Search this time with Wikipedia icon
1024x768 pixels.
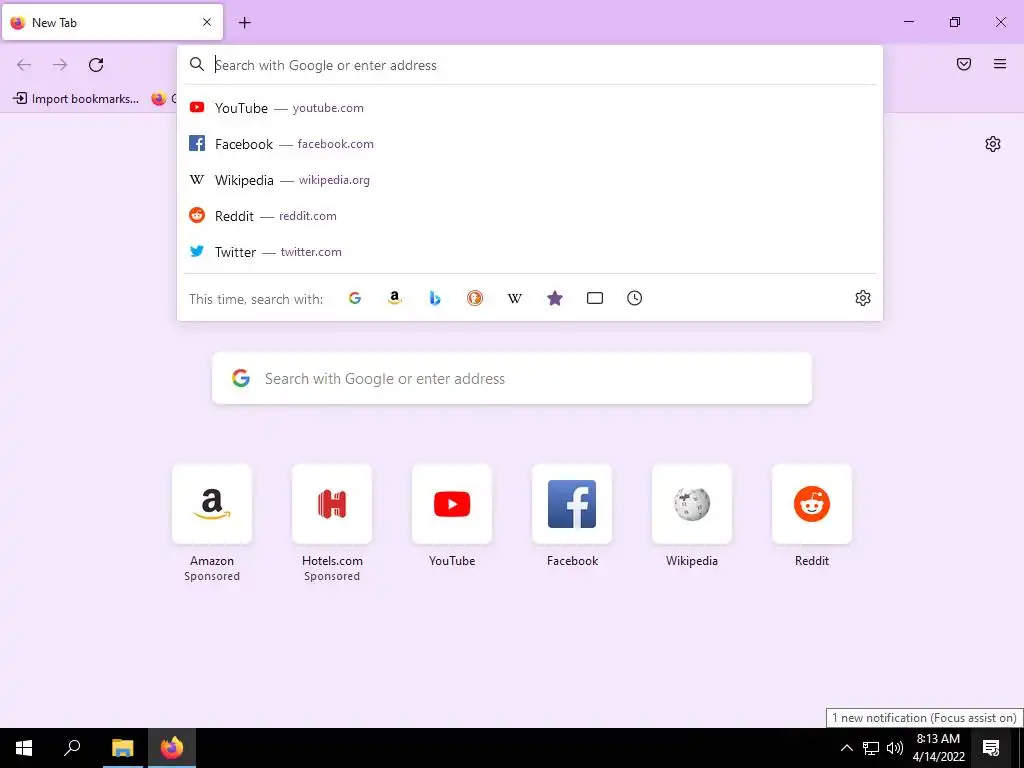tap(515, 298)
